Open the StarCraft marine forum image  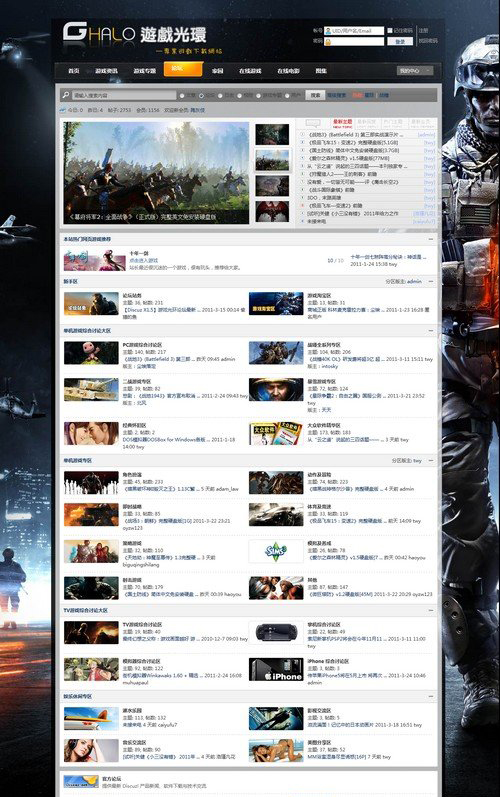(x=276, y=390)
